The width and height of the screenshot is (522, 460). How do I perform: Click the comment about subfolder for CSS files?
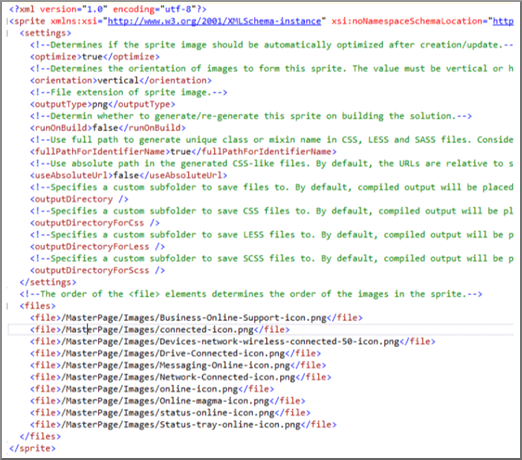tap(272, 211)
